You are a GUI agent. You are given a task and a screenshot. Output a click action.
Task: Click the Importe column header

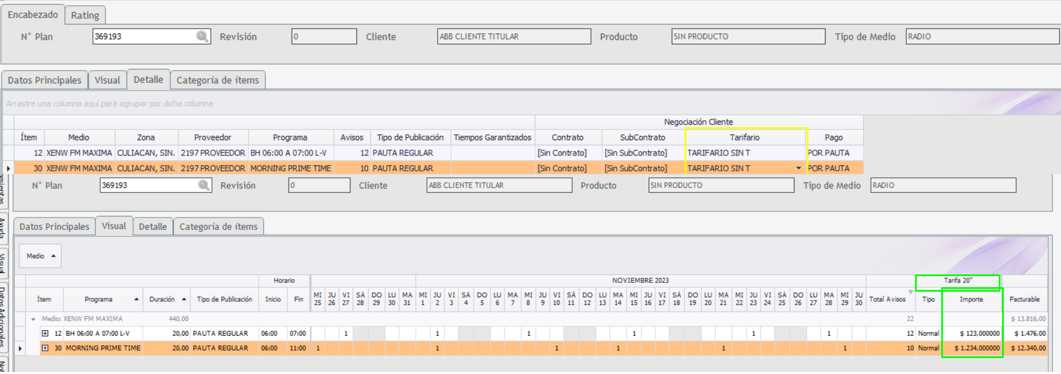tap(971, 299)
